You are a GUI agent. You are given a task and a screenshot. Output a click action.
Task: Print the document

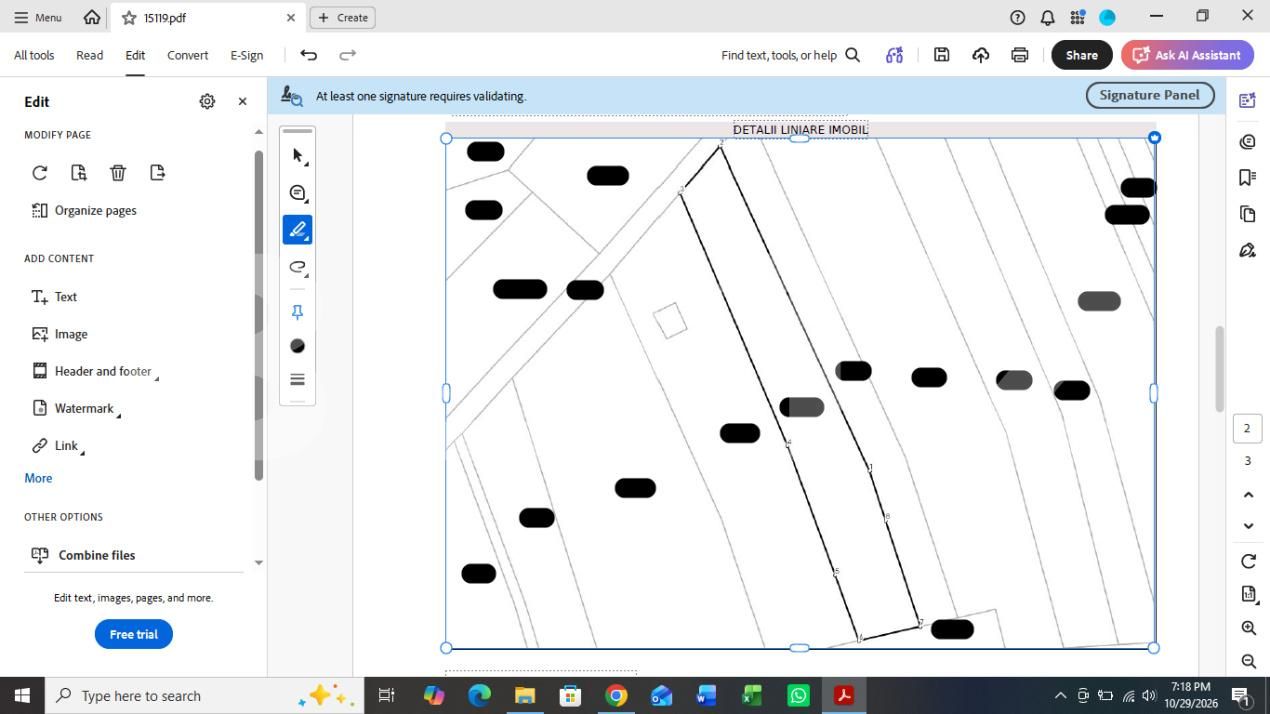point(1019,55)
